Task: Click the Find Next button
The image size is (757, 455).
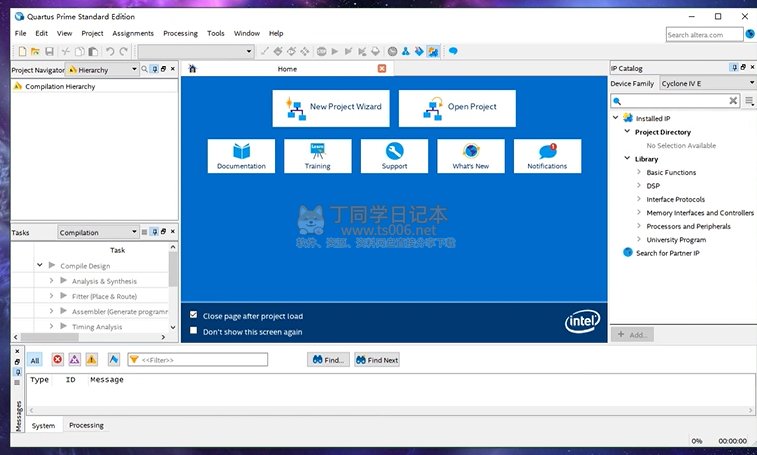Action: click(377, 360)
